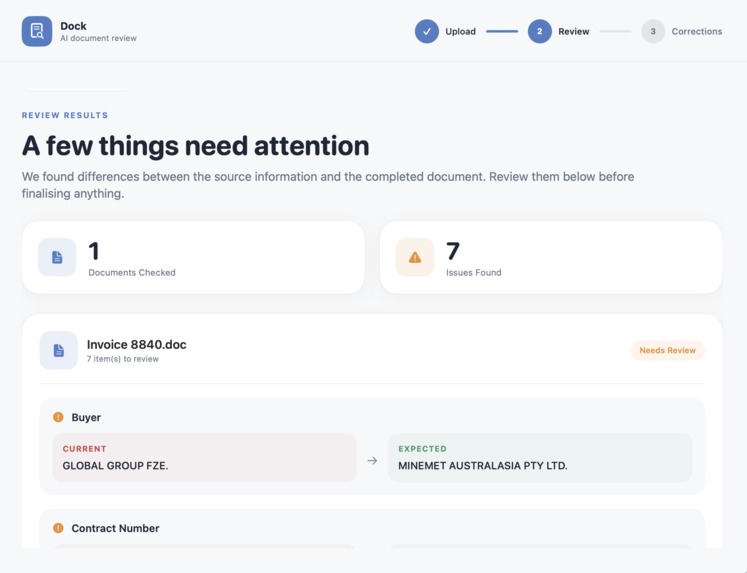The height and width of the screenshot is (573, 747).
Task: Click the Needs Review status badge
Action: (667, 350)
